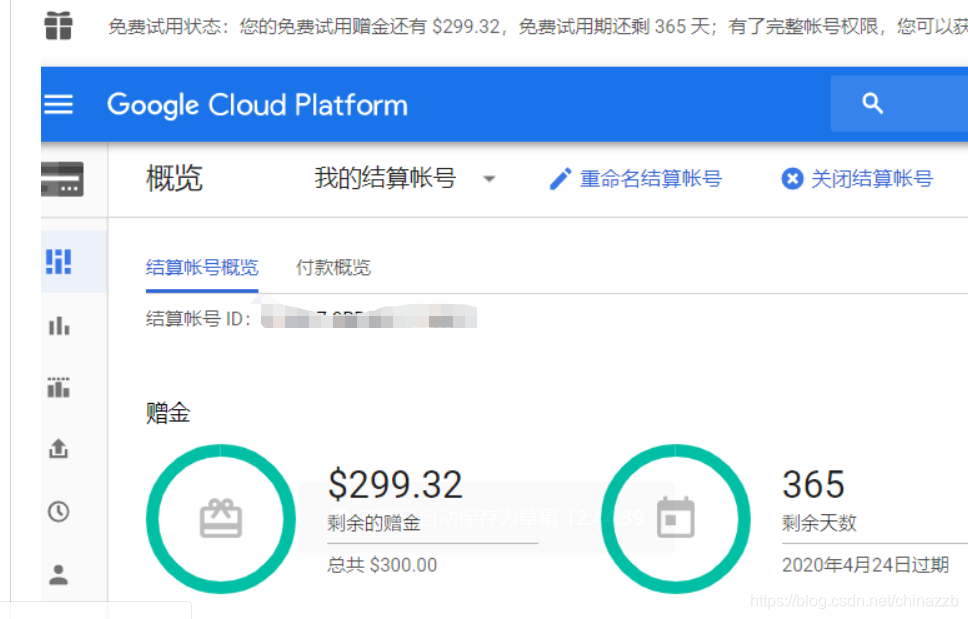Click the calendar icon in days ring
Viewport: 968px width, 619px height.
675,517
